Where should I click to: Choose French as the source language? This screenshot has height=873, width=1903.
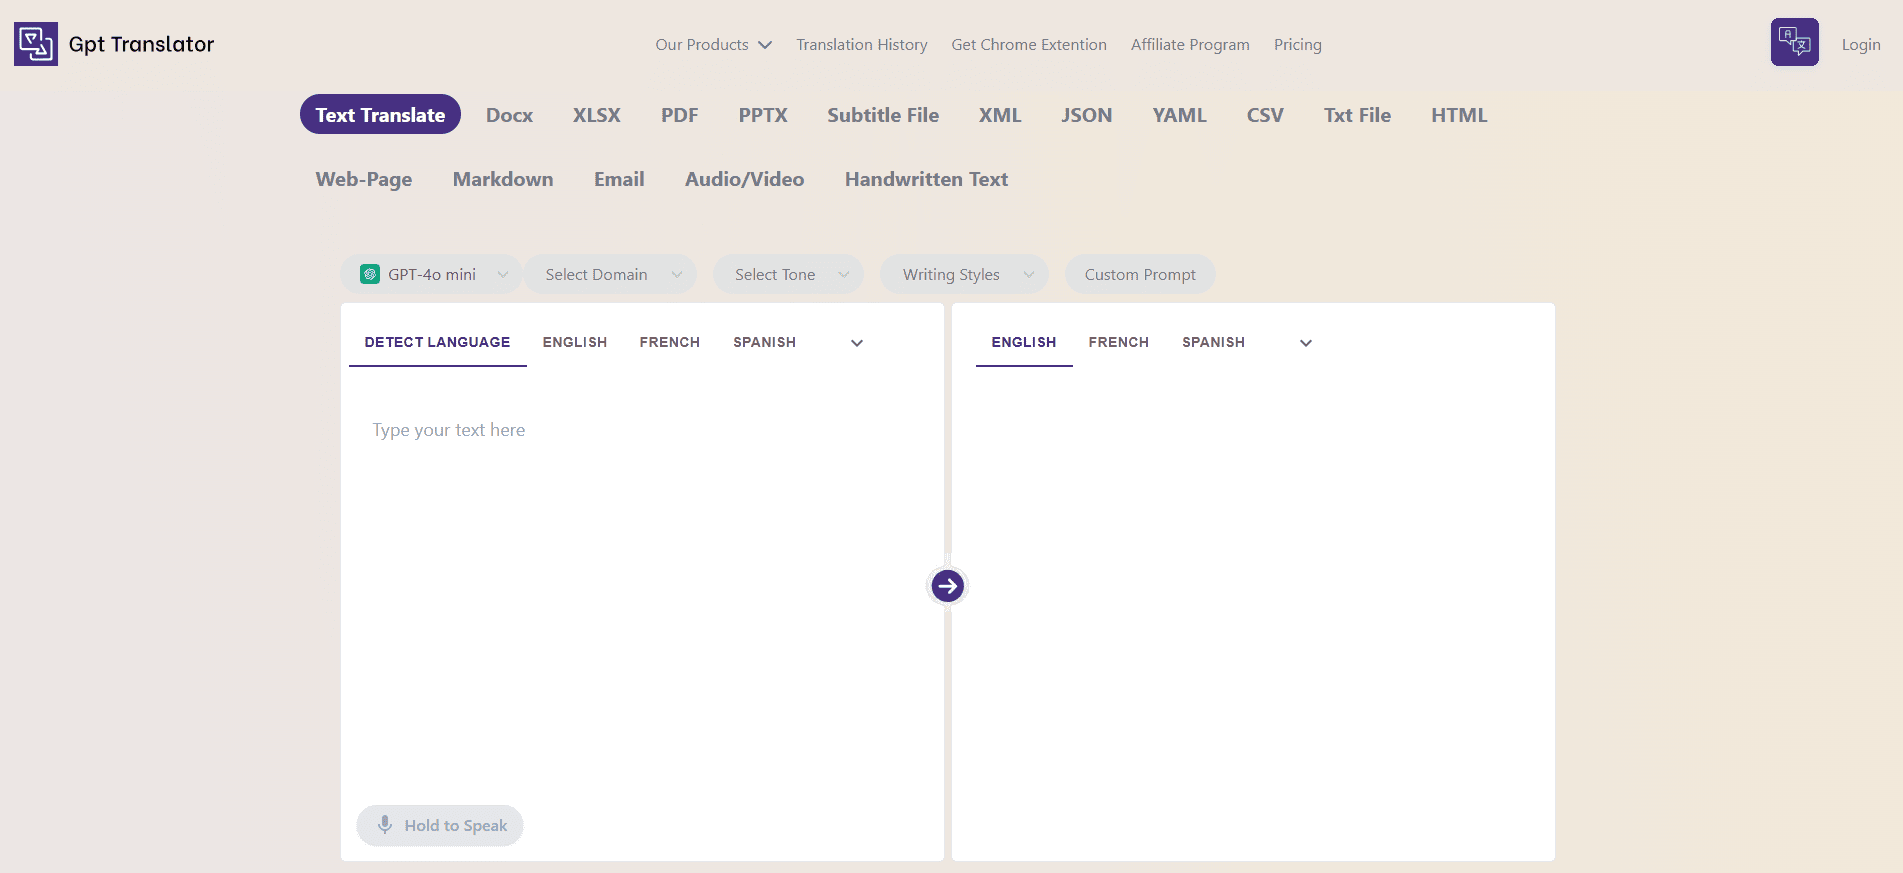669,342
